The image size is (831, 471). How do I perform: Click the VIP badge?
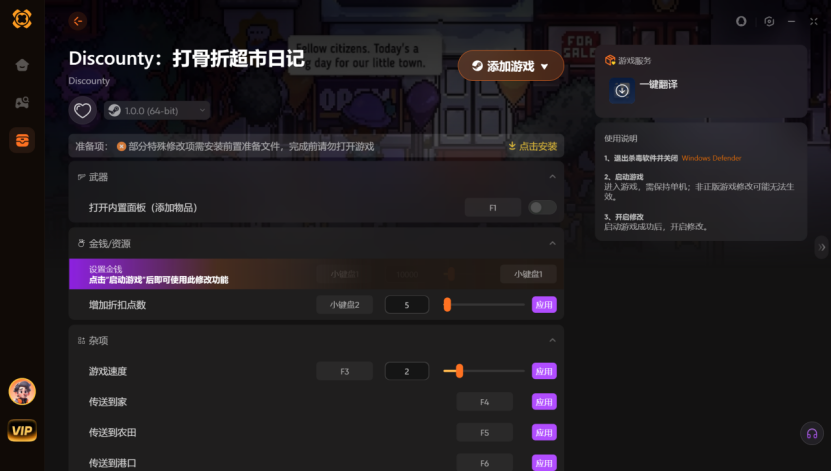(x=22, y=431)
